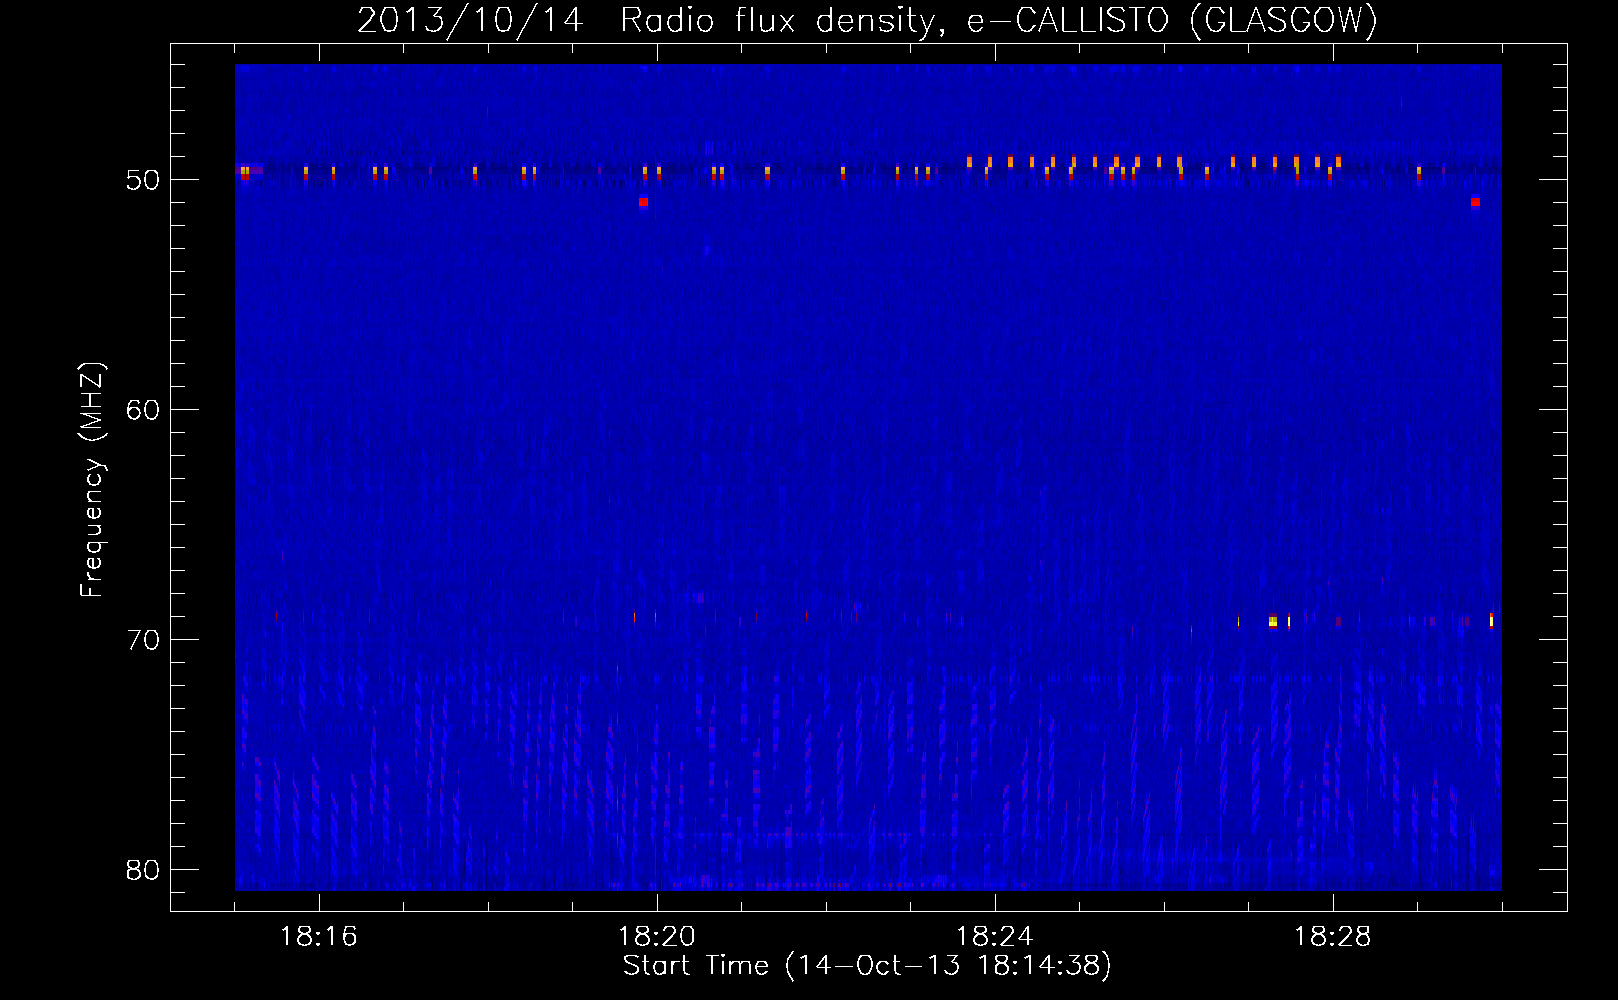1618x1000 pixels.
Task: Click the plot title '2013/10/14 Radio flux density, e-CALLISTO (GLASGOW)'
Action: [867, 20]
